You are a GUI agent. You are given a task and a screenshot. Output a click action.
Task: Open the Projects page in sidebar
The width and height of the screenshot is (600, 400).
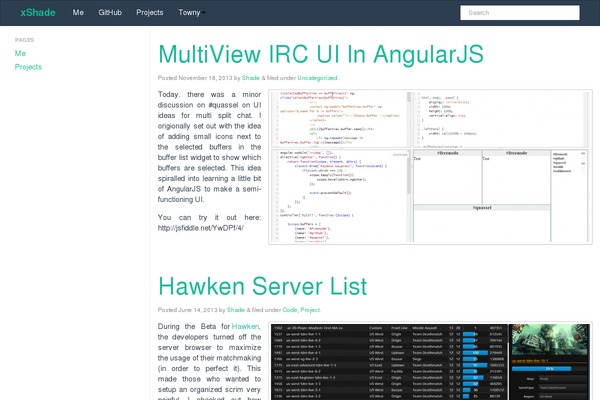point(28,67)
